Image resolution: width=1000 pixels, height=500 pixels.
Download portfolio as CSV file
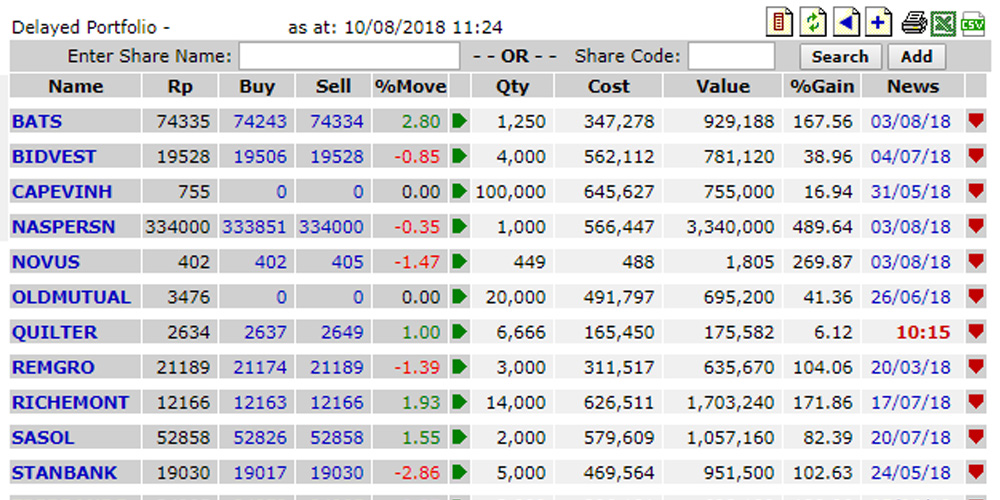click(973, 23)
